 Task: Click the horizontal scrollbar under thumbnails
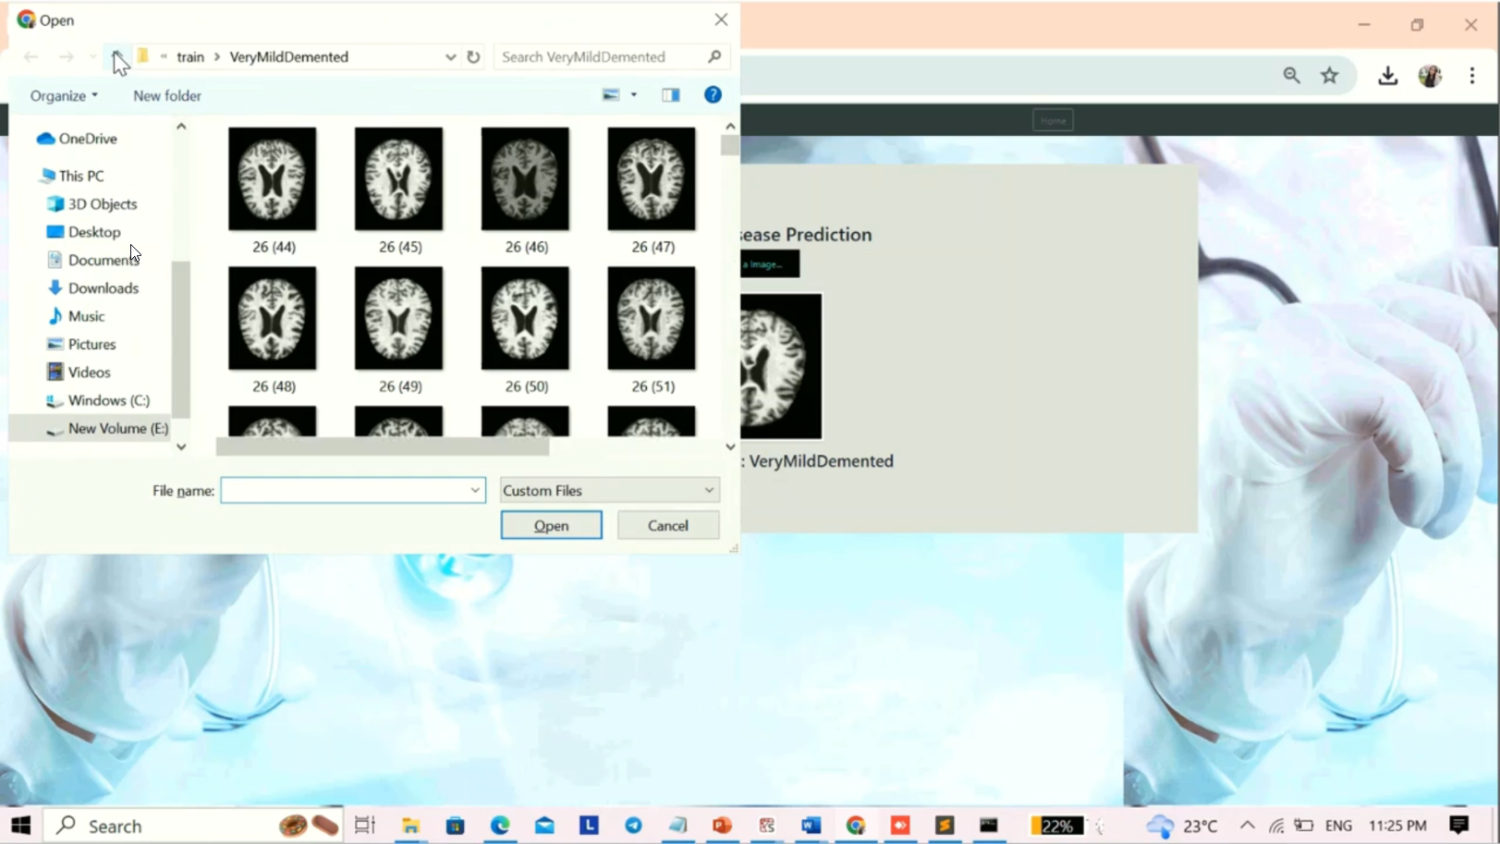click(382, 447)
